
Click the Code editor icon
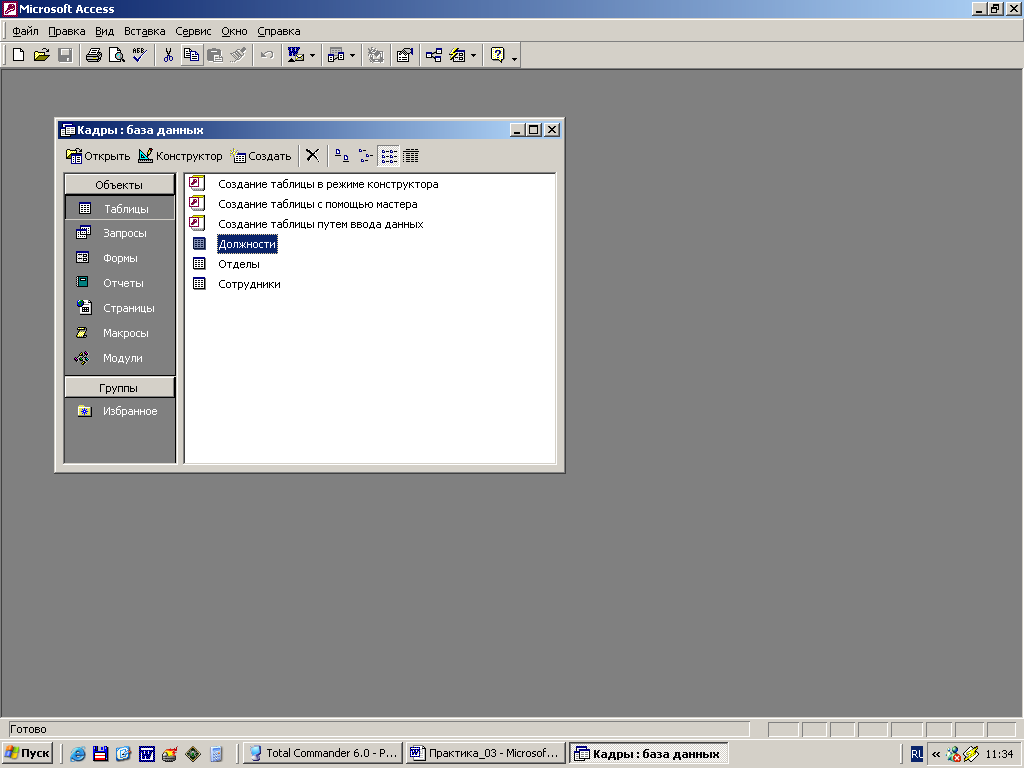[376, 55]
